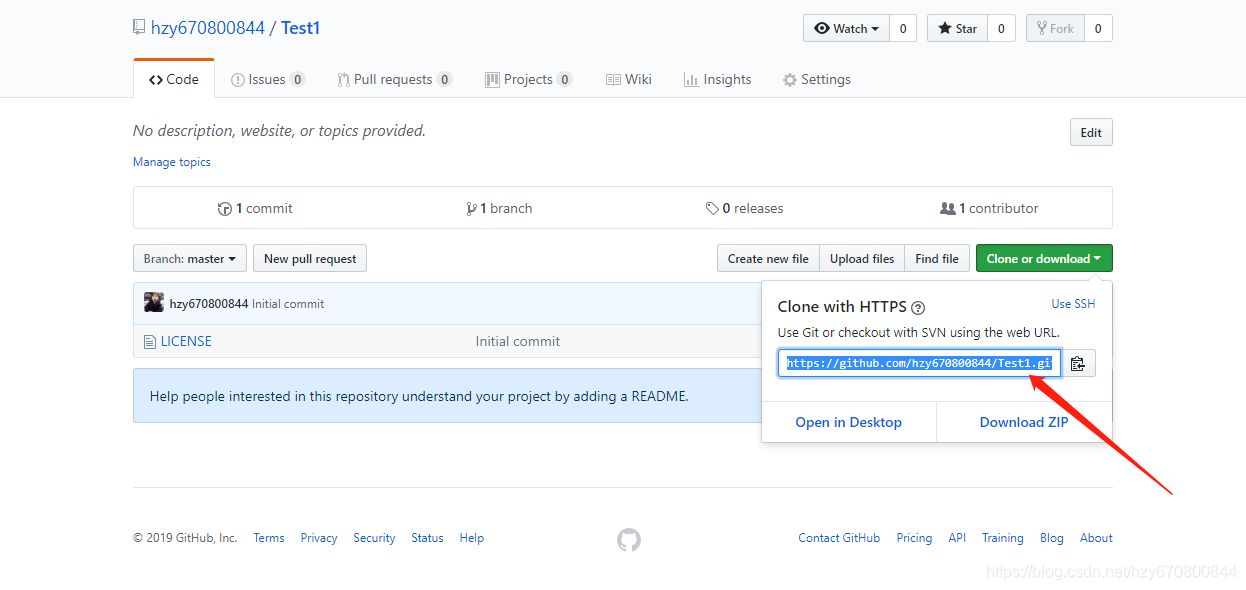This screenshot has width=1246, height=590.
Task: Open the Insights tab
Action: [717, 79]
